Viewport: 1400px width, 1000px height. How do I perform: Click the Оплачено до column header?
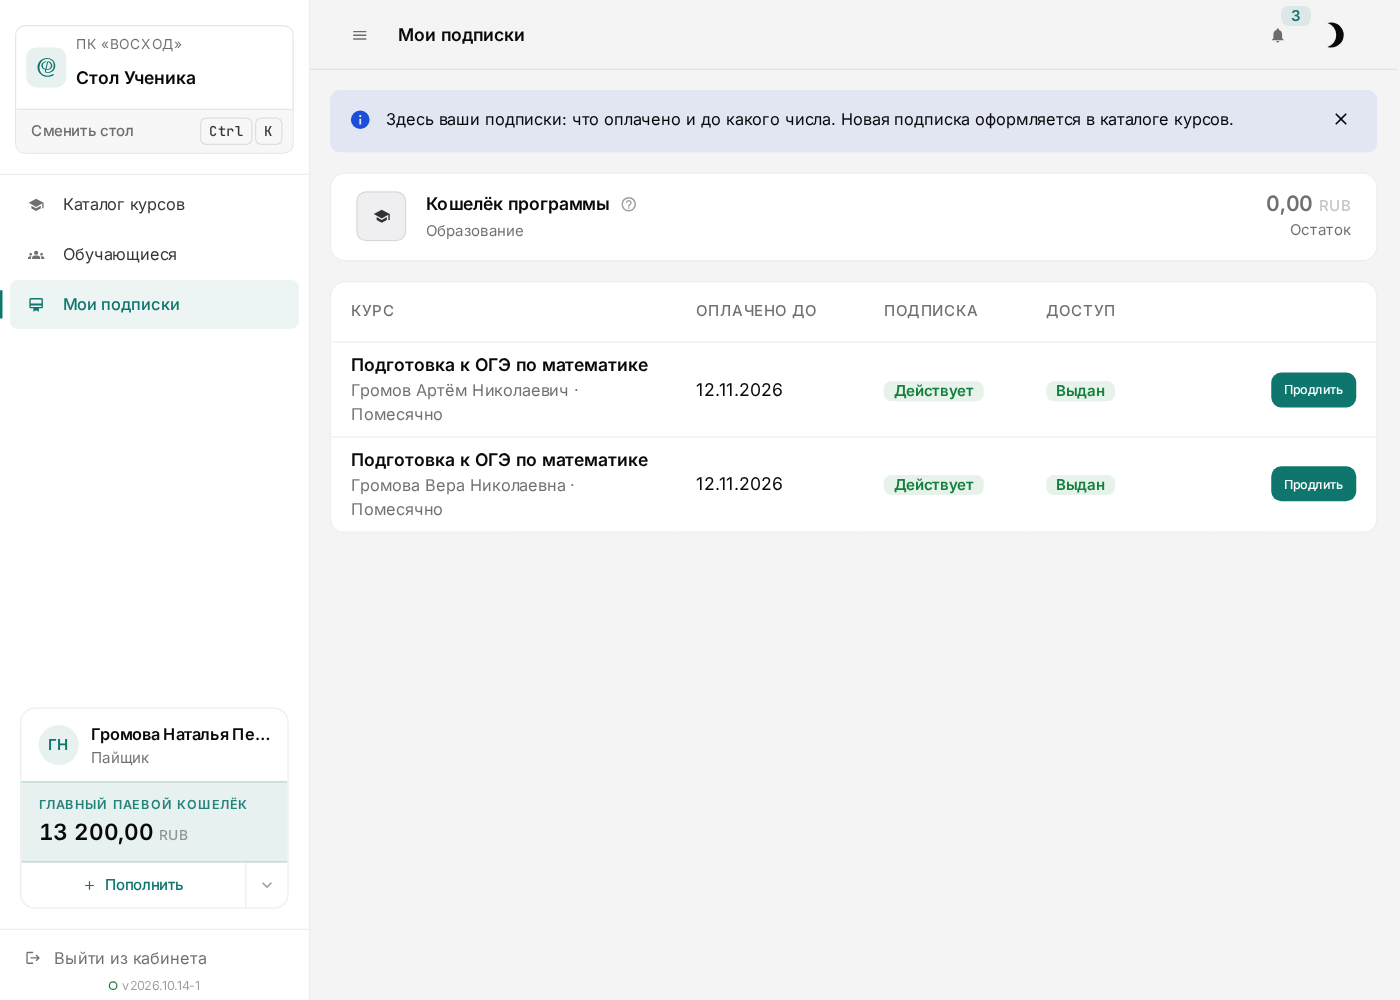(x=756, y=311)
